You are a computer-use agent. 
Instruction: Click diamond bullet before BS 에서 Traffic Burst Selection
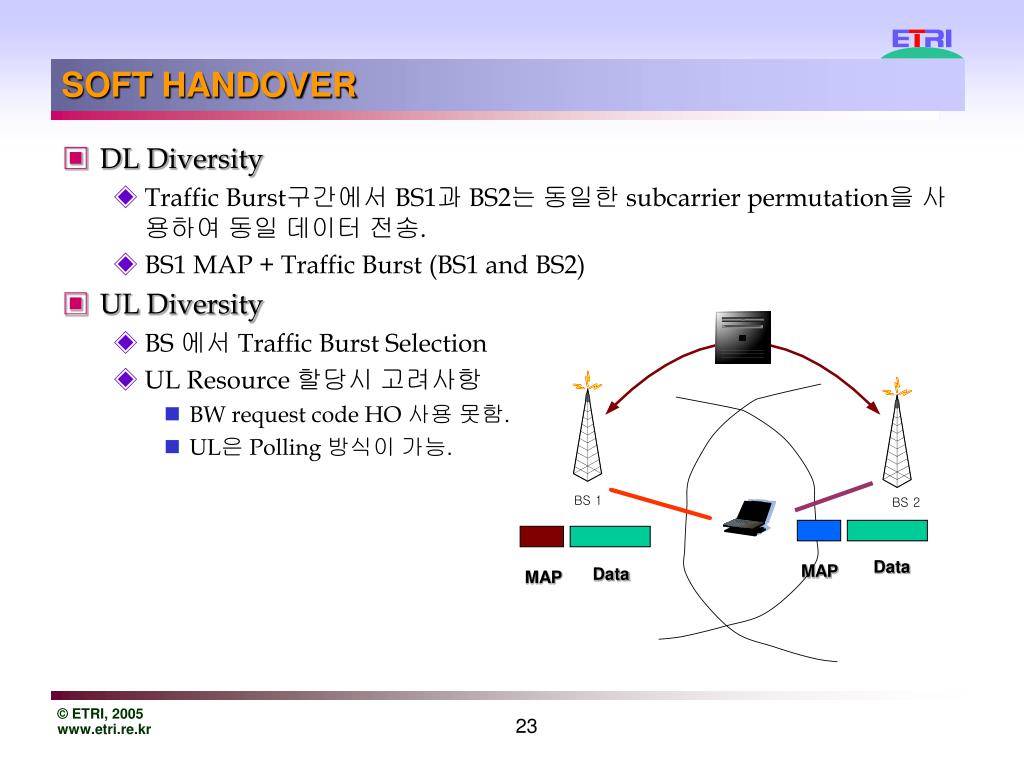(125, 343)
